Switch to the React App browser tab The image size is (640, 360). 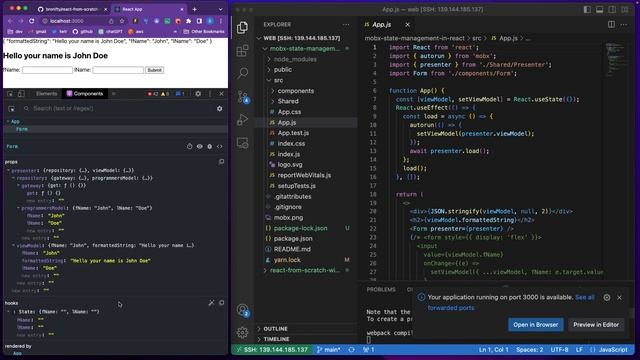[149, 9]
